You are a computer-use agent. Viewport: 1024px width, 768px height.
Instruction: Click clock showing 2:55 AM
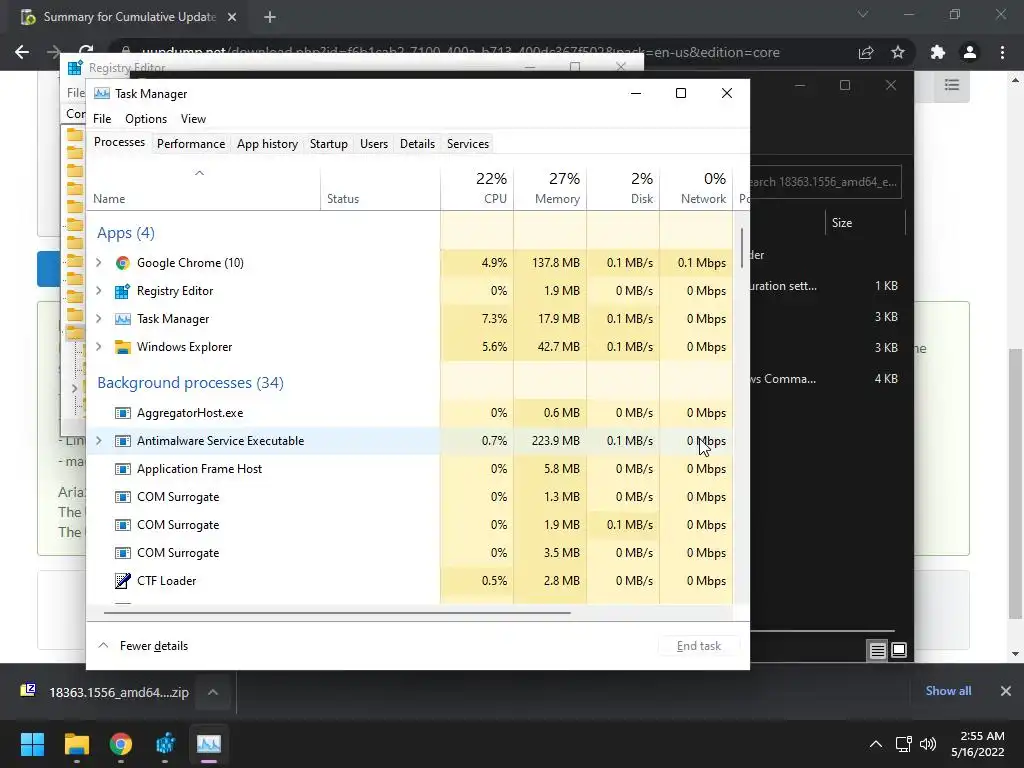tap(982, 736)
